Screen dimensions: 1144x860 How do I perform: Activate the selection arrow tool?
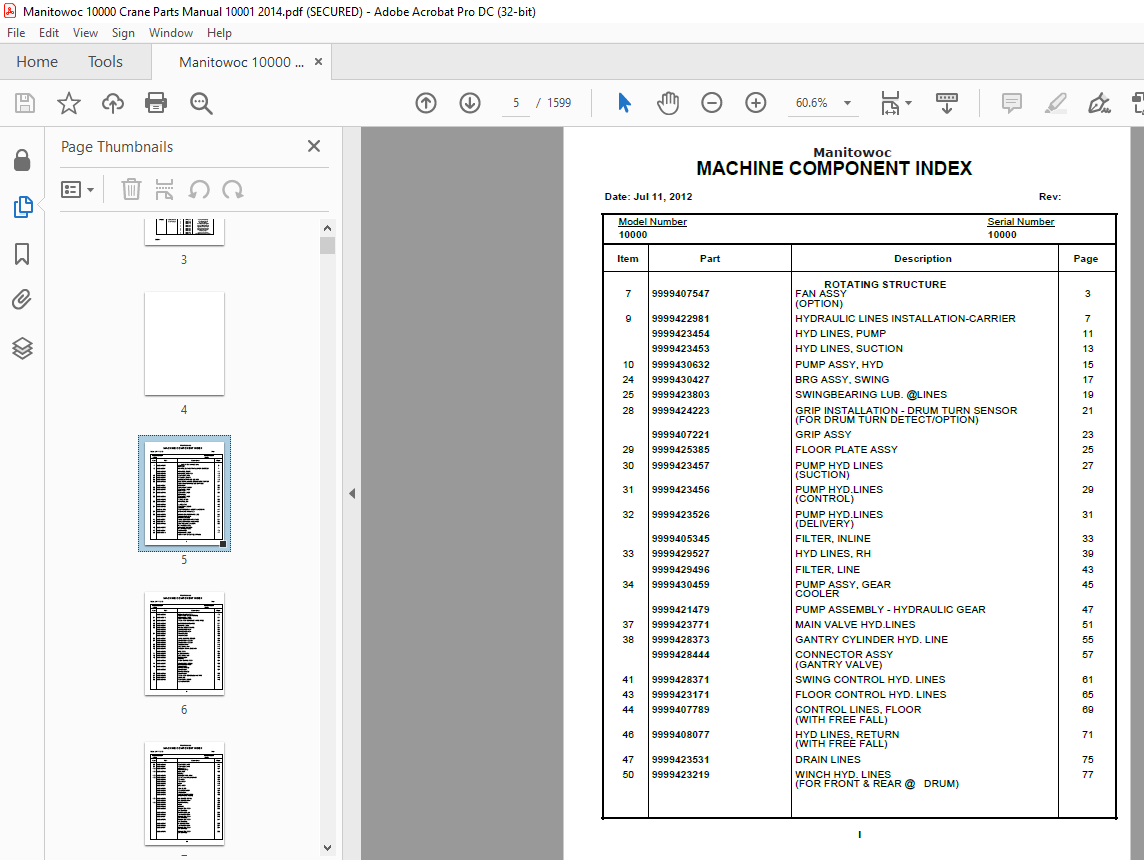pyautogui.click(x=624, y=103)
